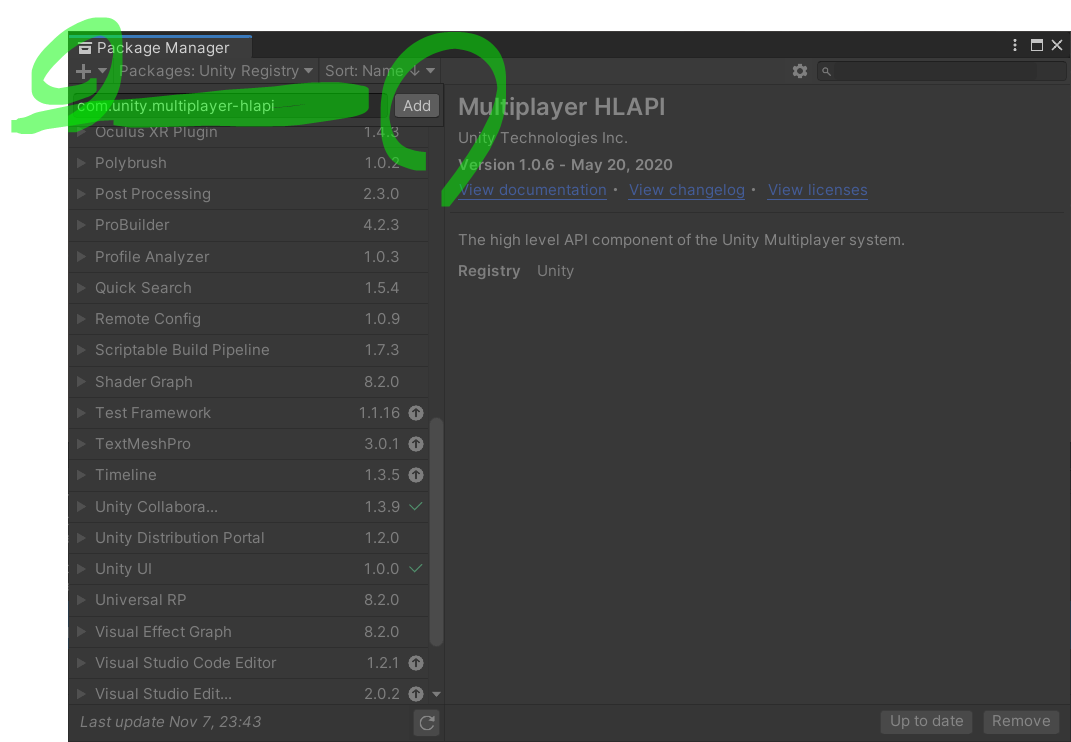Click the scroll down arrow of package list
This screenshot has width=1071, height=742.
point(436,694)
